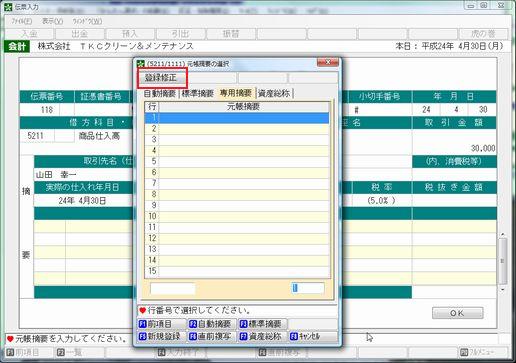Viewport: 516px width, 363px height.
Task: Select the 専用摘要 tab
Action: pyautogui.click(x=235, y=93)
